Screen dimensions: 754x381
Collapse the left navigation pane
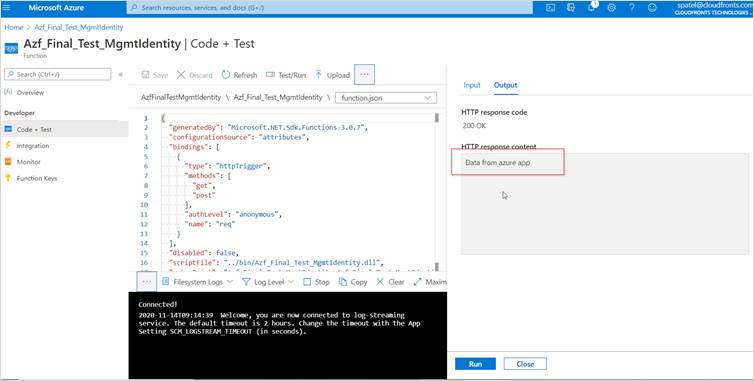(x=120, y=74)
